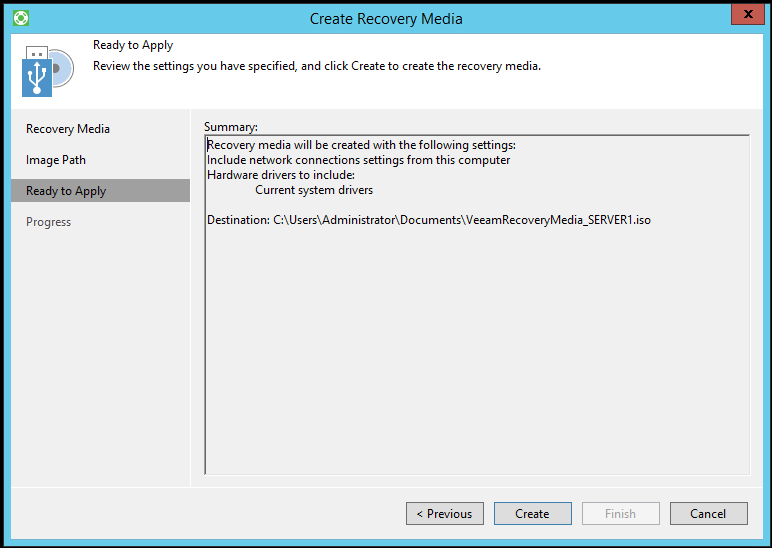This screenshot has width=772, height=548.
Task: Click the 'Create Recovery Media' title bar text
Action: (386, 18)
